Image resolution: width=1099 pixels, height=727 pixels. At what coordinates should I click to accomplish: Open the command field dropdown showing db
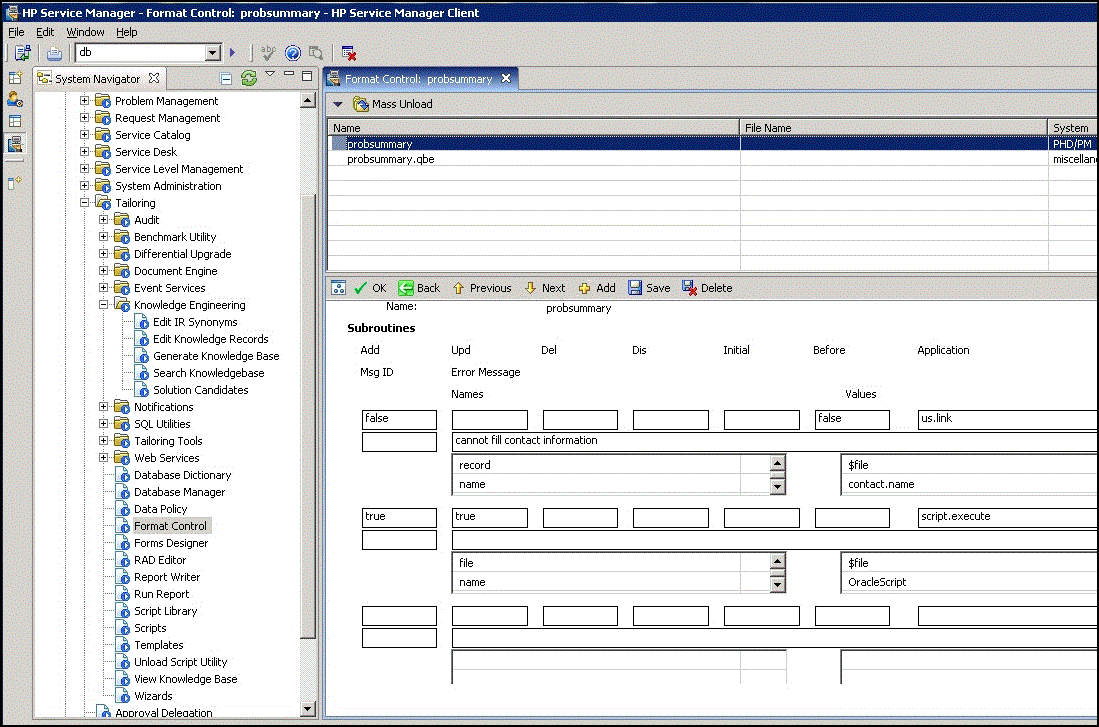click(212, 53)
